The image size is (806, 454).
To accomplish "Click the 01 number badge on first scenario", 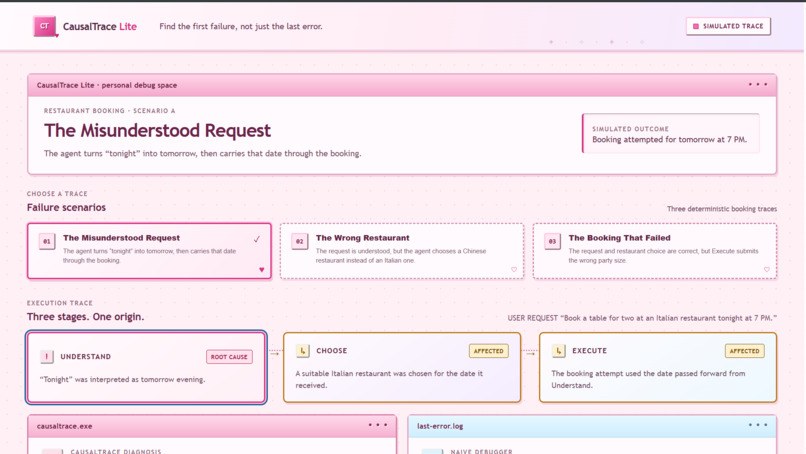I will (x=47, y=241).
